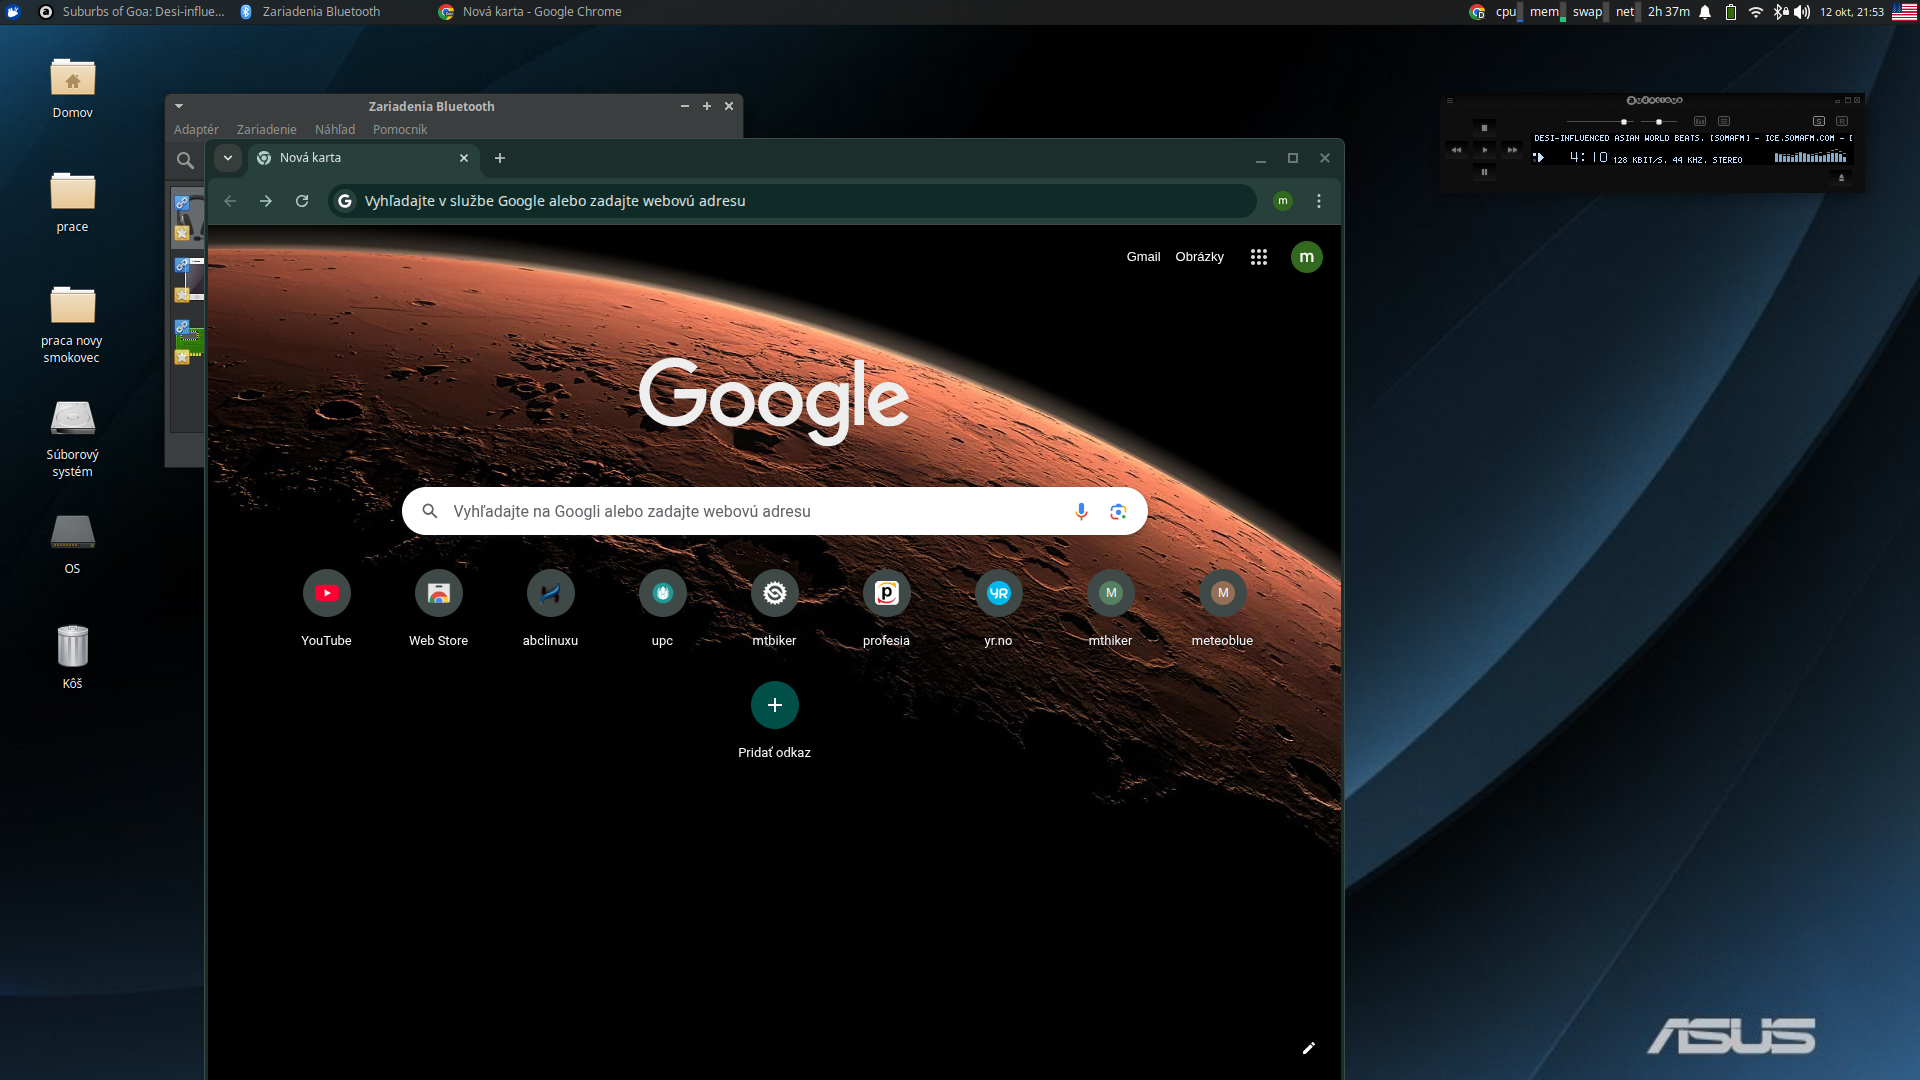The width and height of the screenshot is (1920, 1080).
Task: Pause playback in Audacious player
Action: (1484, 172)
